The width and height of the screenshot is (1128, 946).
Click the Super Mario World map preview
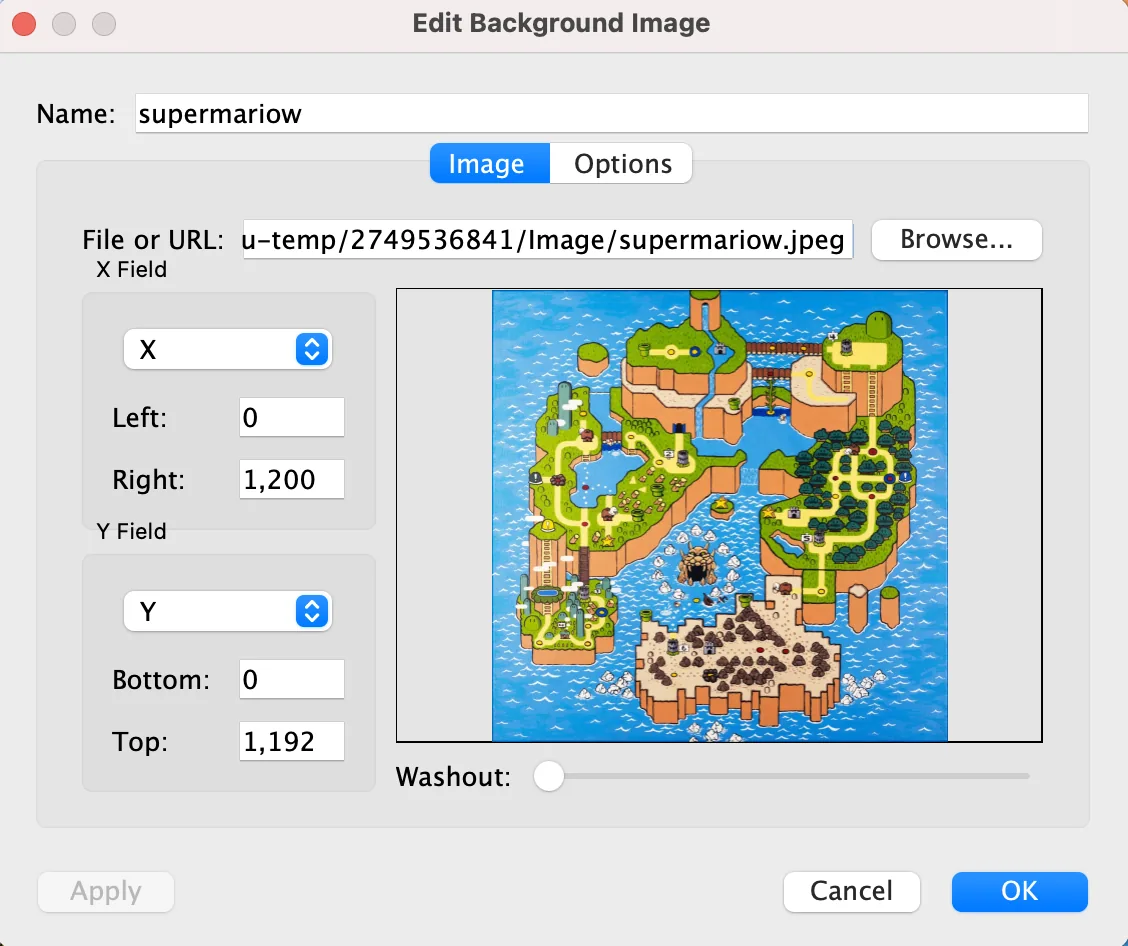[719, 515]
